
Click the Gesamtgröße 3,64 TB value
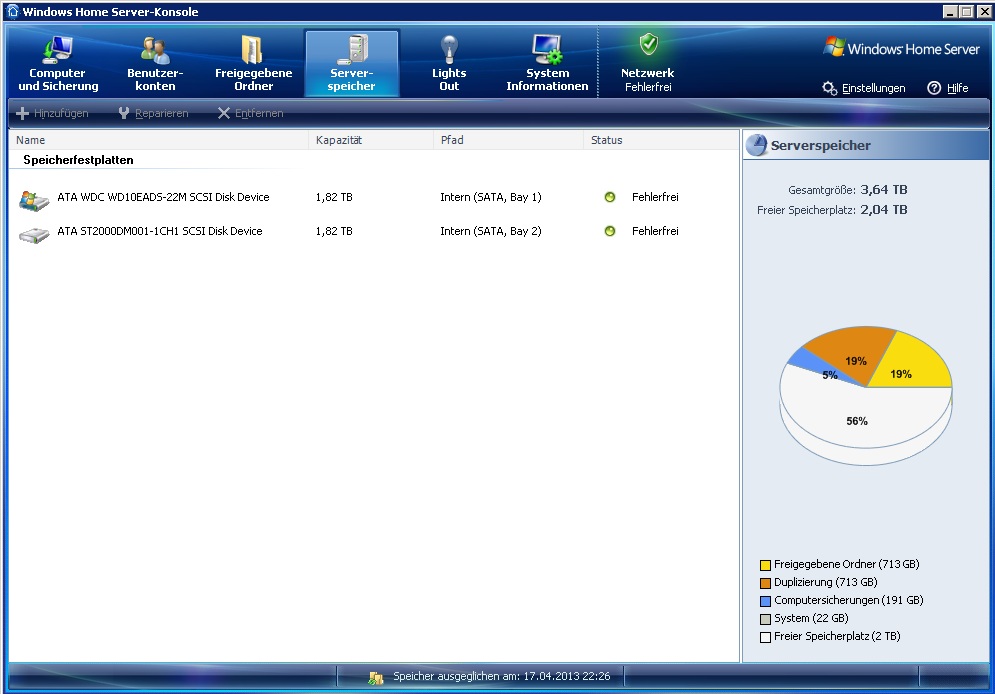coord(883,190)
